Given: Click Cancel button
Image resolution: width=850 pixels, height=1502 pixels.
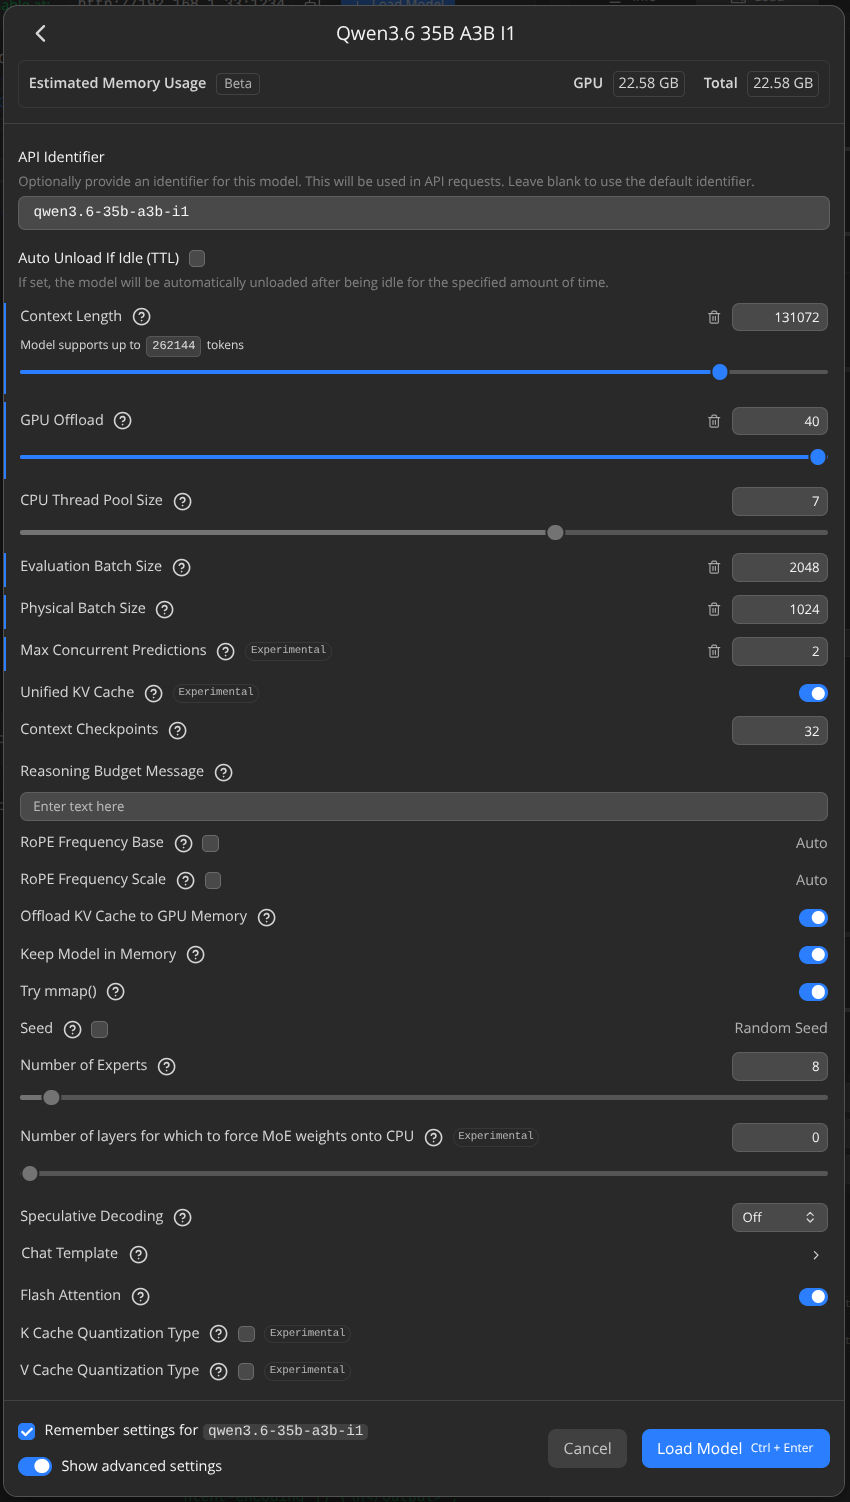Looking at the screenshot, I should coord(587,1448).
